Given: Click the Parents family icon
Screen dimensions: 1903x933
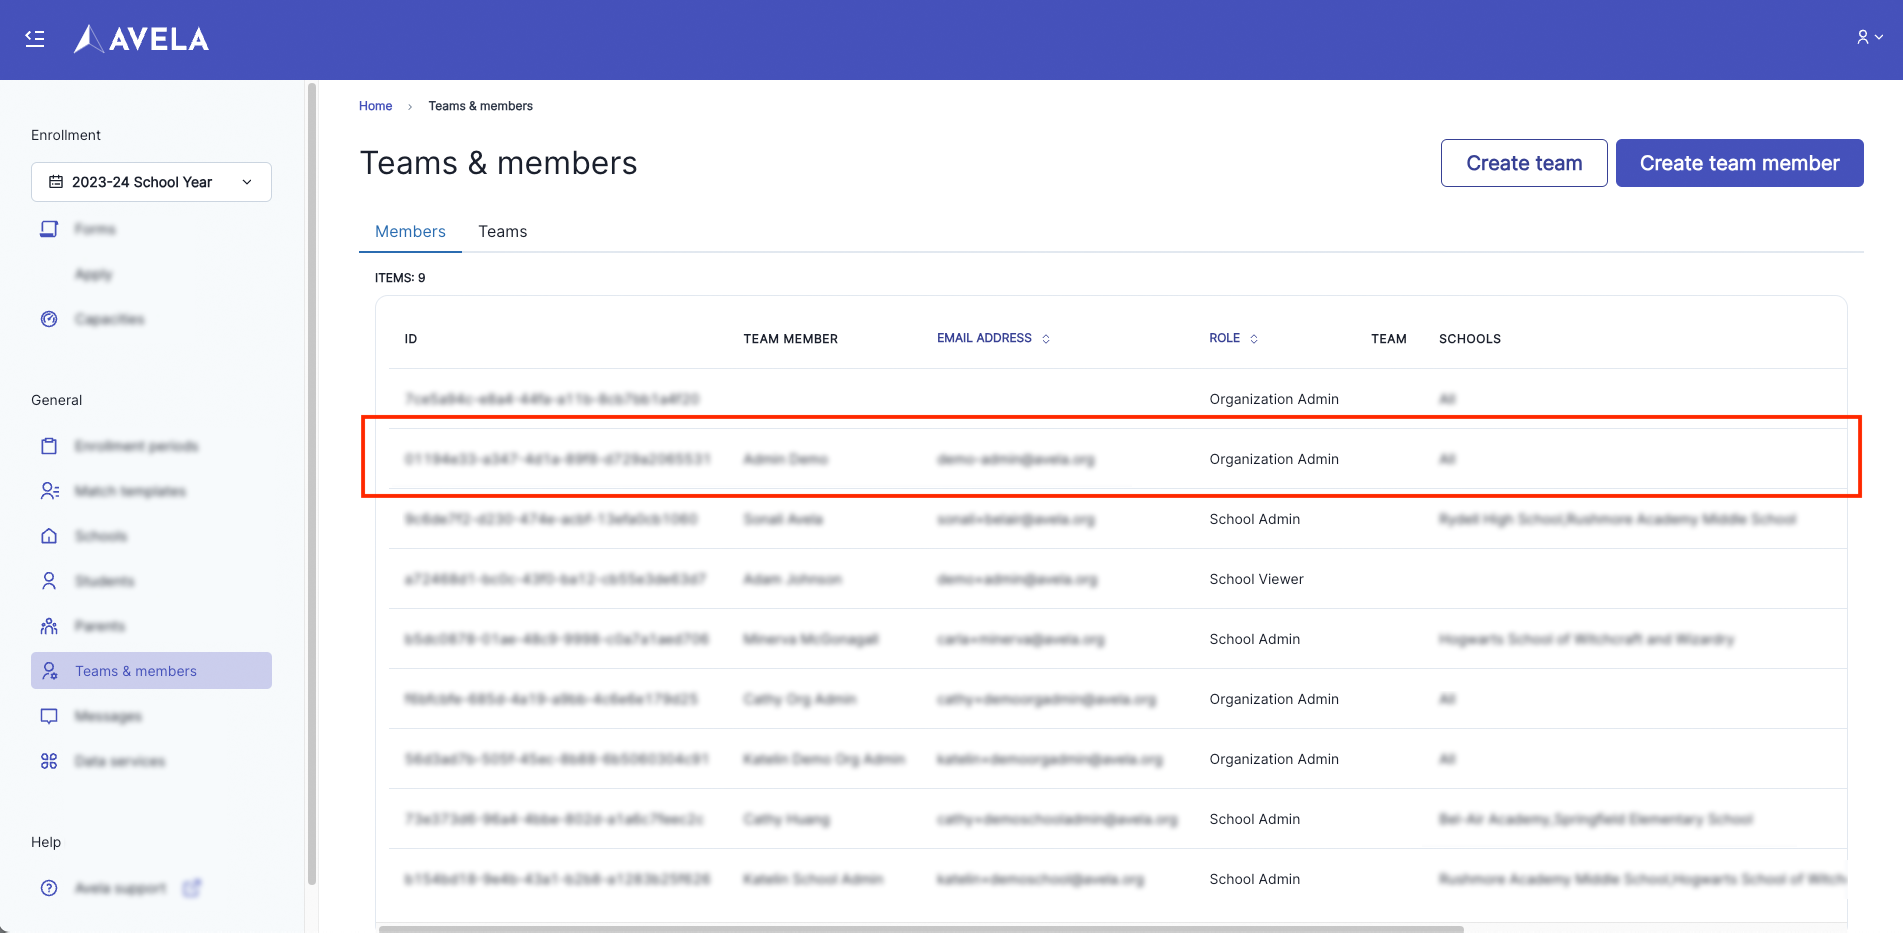Looking at the screenshot, I should click(49, 626).
